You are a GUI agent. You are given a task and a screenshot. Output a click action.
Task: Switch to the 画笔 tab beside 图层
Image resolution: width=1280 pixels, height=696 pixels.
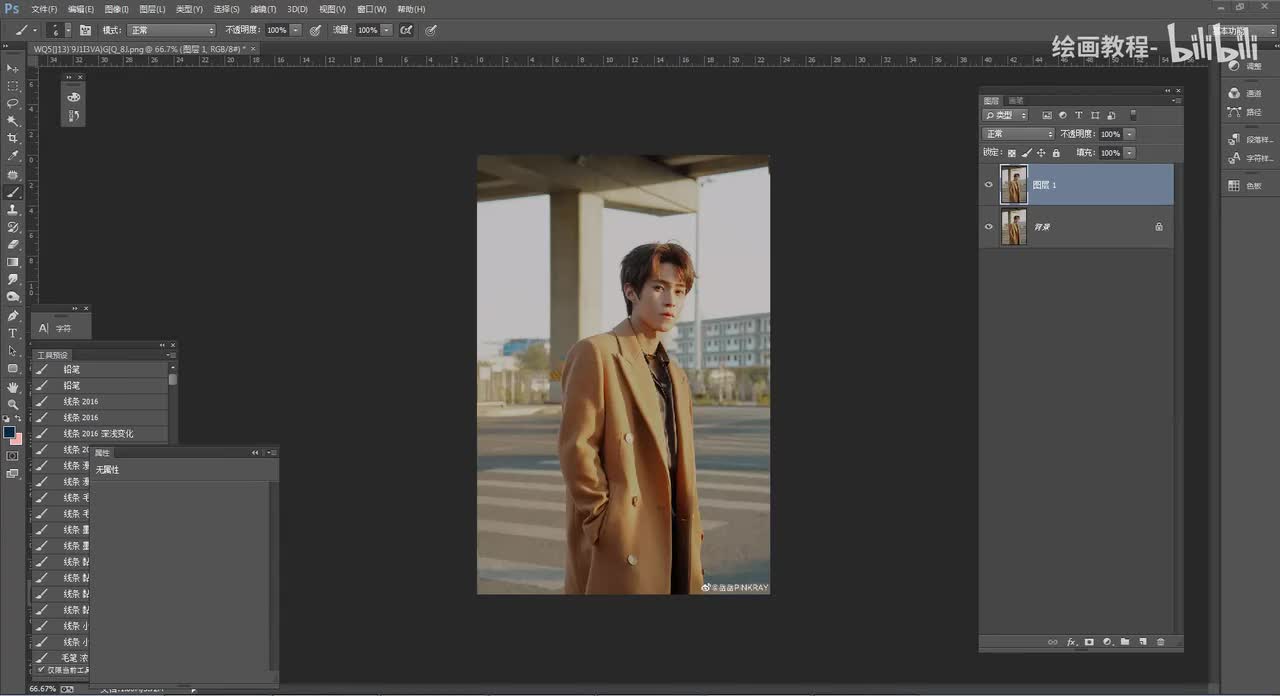[x=1016, y=101]
